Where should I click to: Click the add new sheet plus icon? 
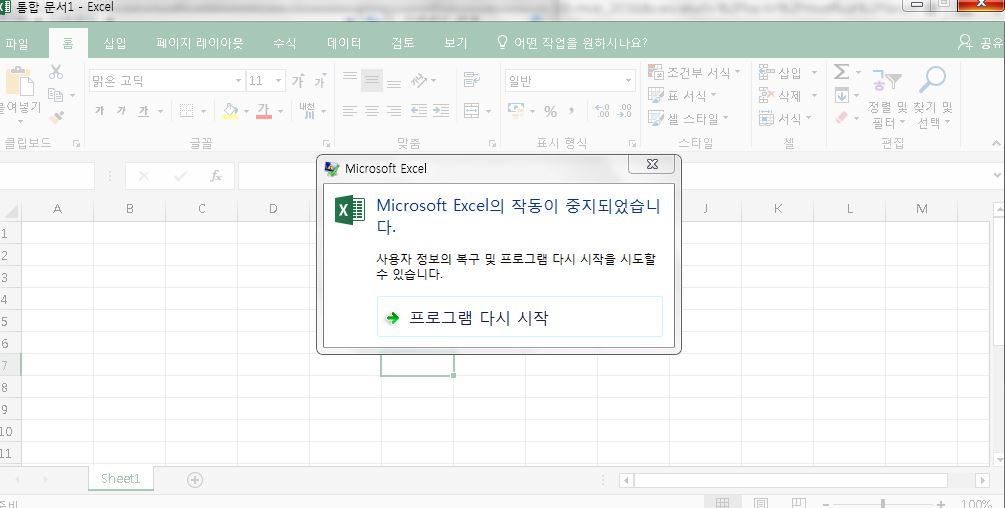pyautogui.click(x=195, y=479)
